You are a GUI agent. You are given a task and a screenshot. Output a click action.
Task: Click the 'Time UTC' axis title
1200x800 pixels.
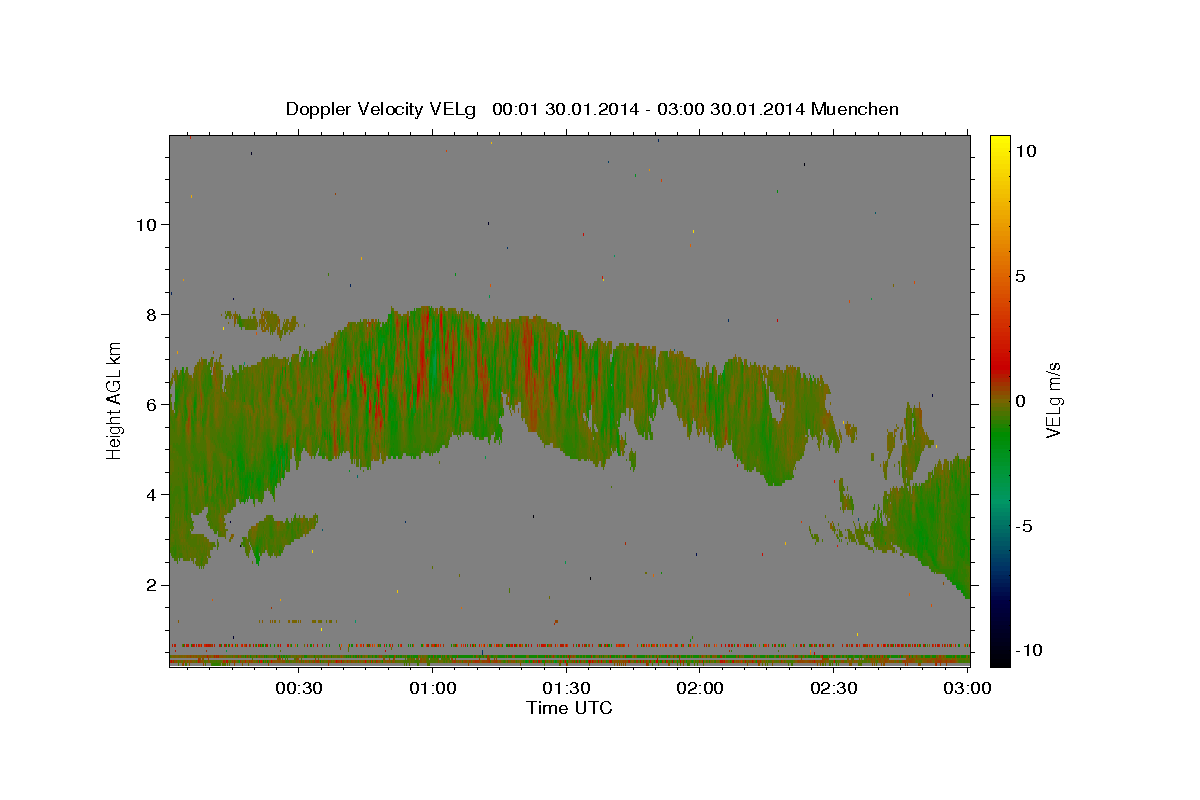(x=569, y=708)
